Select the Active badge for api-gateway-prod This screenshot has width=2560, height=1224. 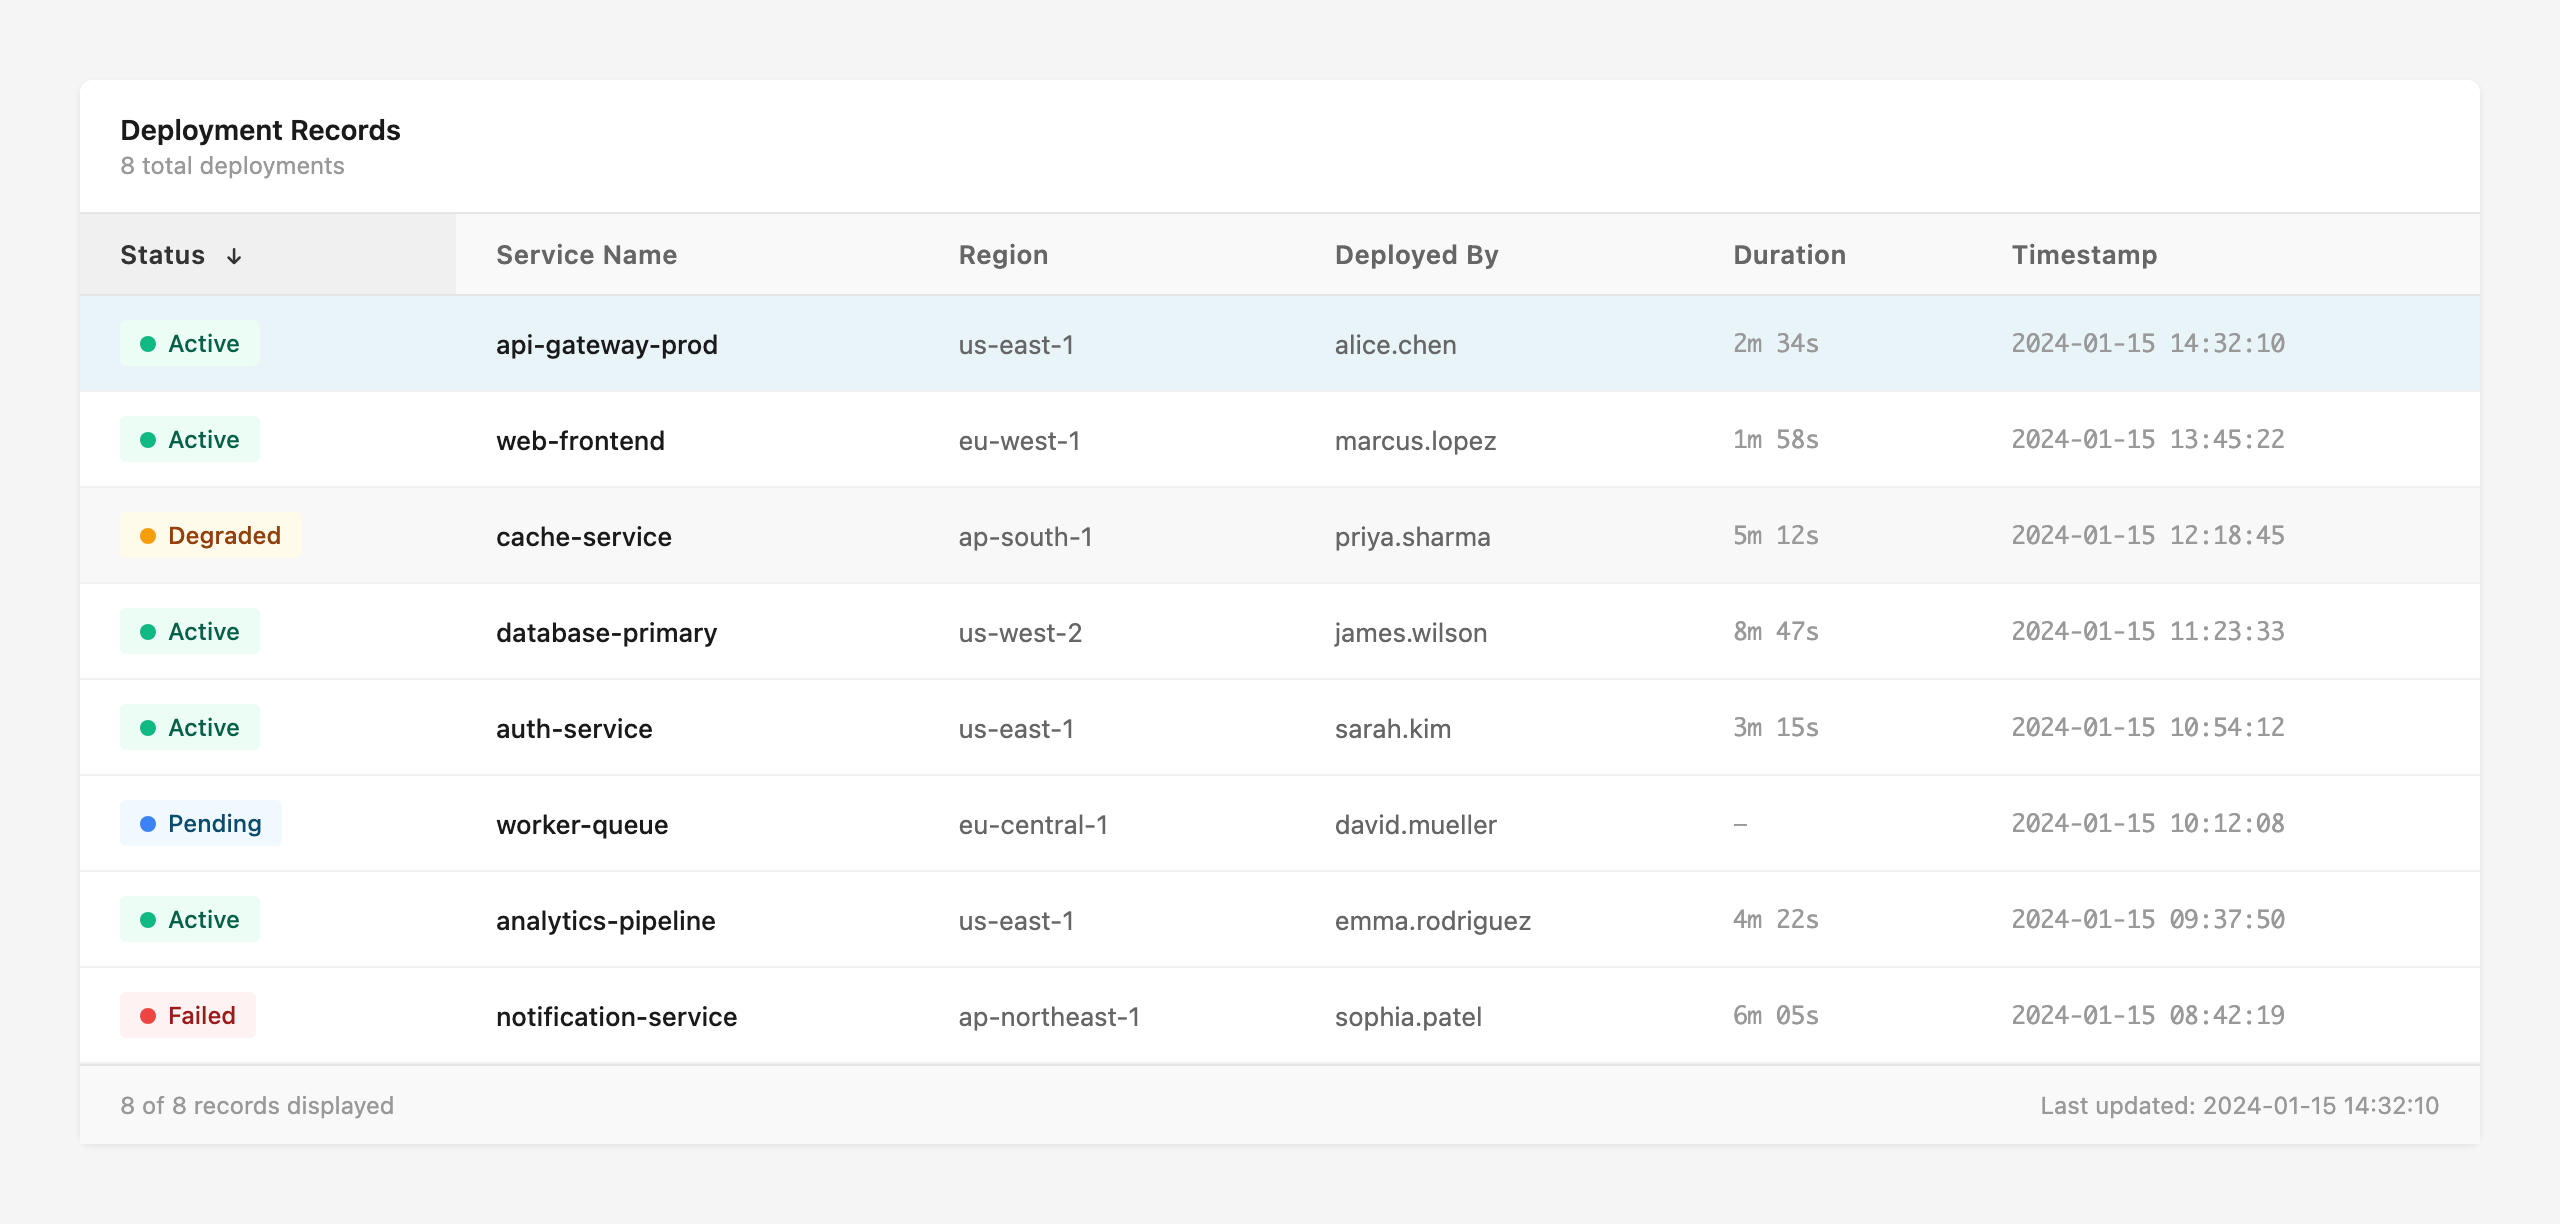pyautogui.click(x=190, y=343)
